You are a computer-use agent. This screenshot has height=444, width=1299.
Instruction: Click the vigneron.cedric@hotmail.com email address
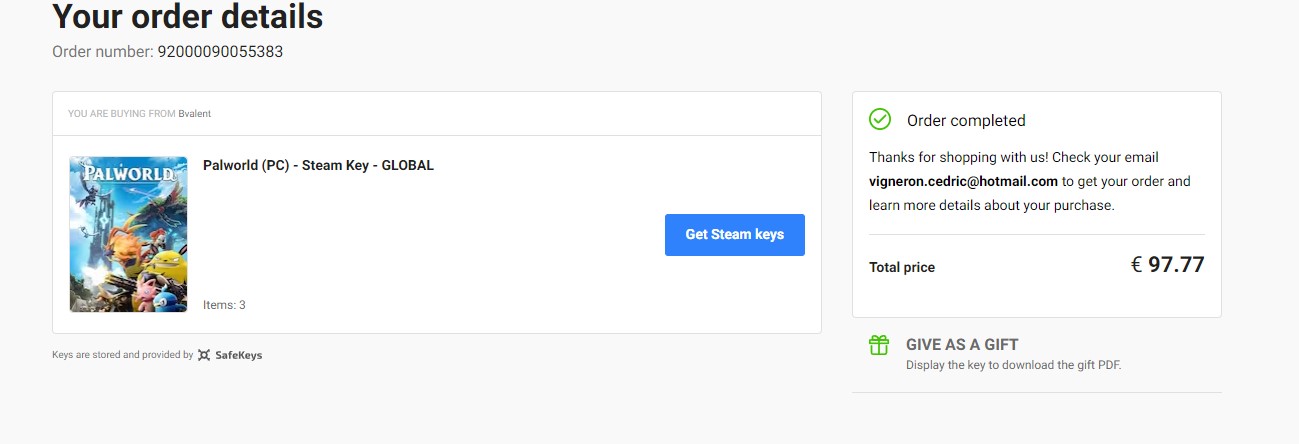coord(963,182)
